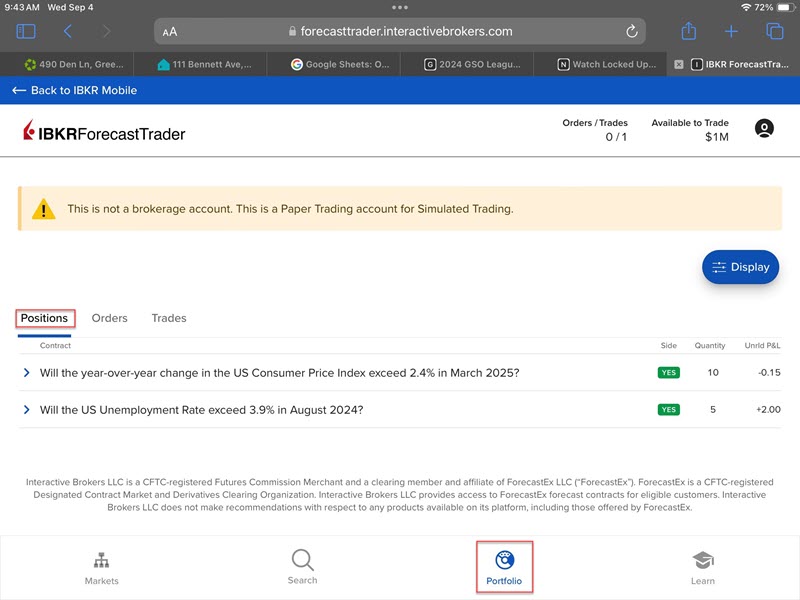
Task: Switch to the Watch Locked Up tab
Action: (x=599, y=64)
